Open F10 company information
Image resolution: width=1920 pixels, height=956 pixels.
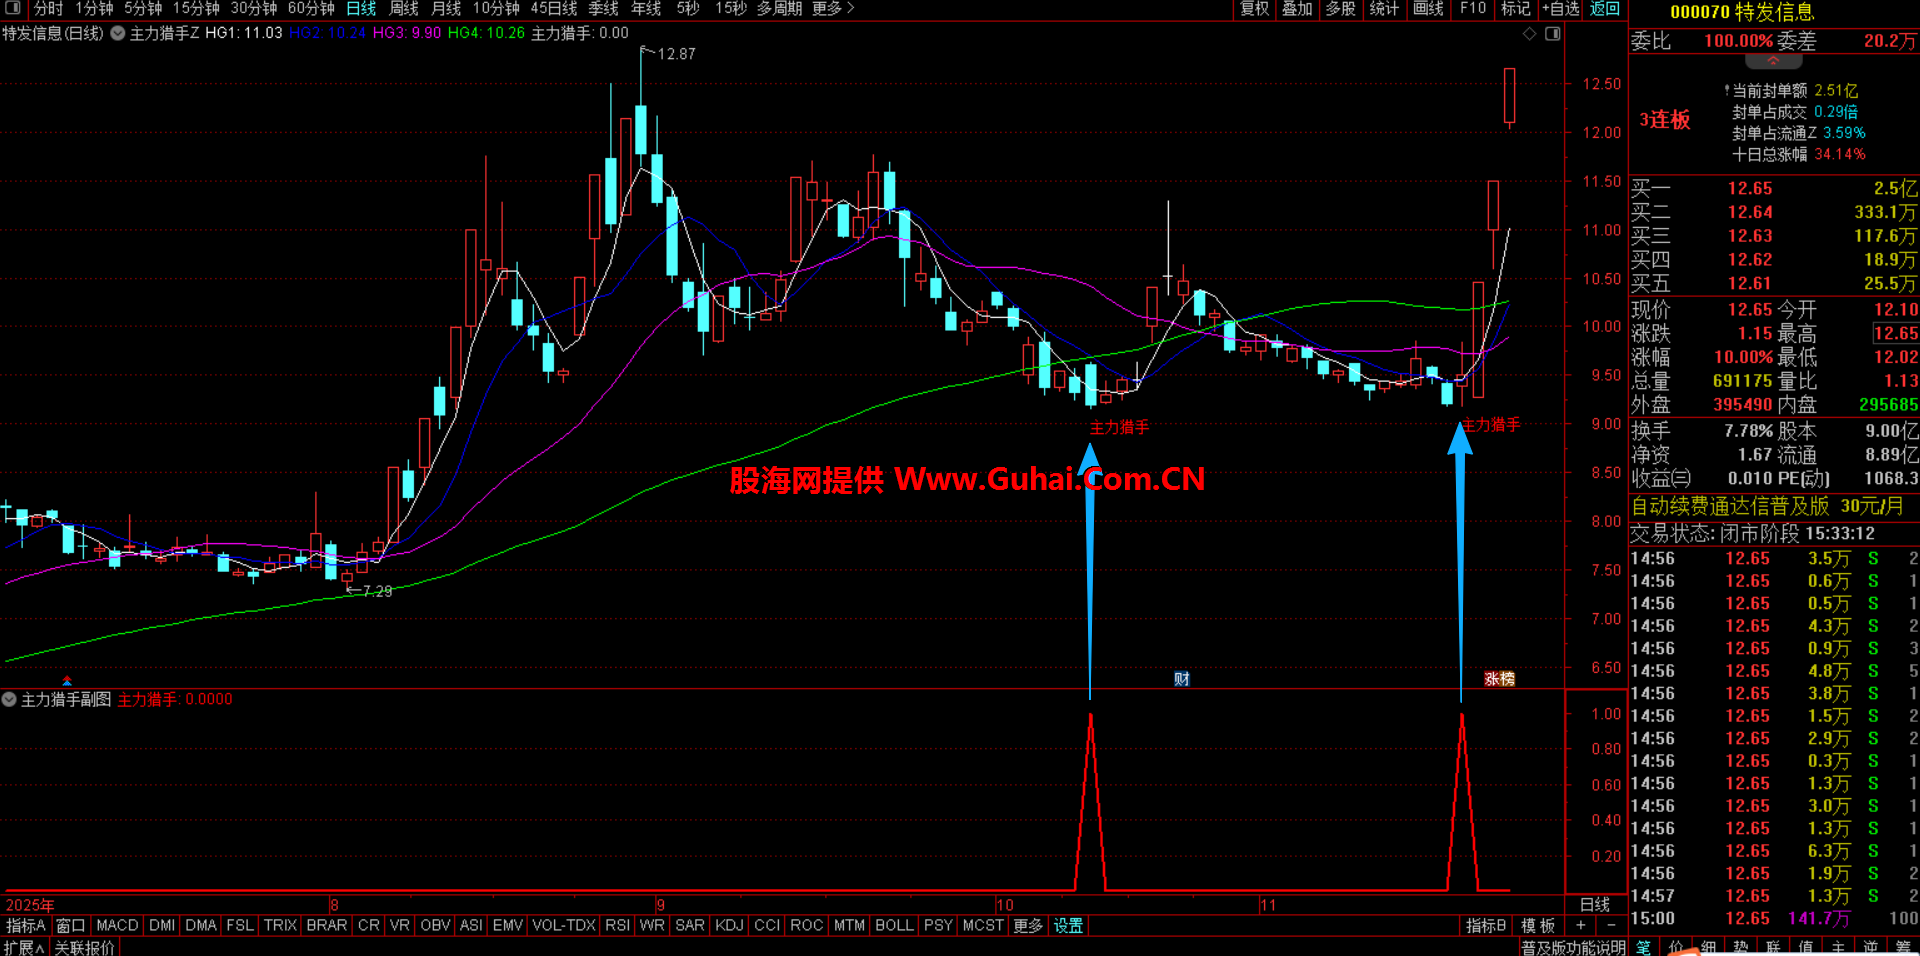pyautogui.click(x=1473, y=8)
